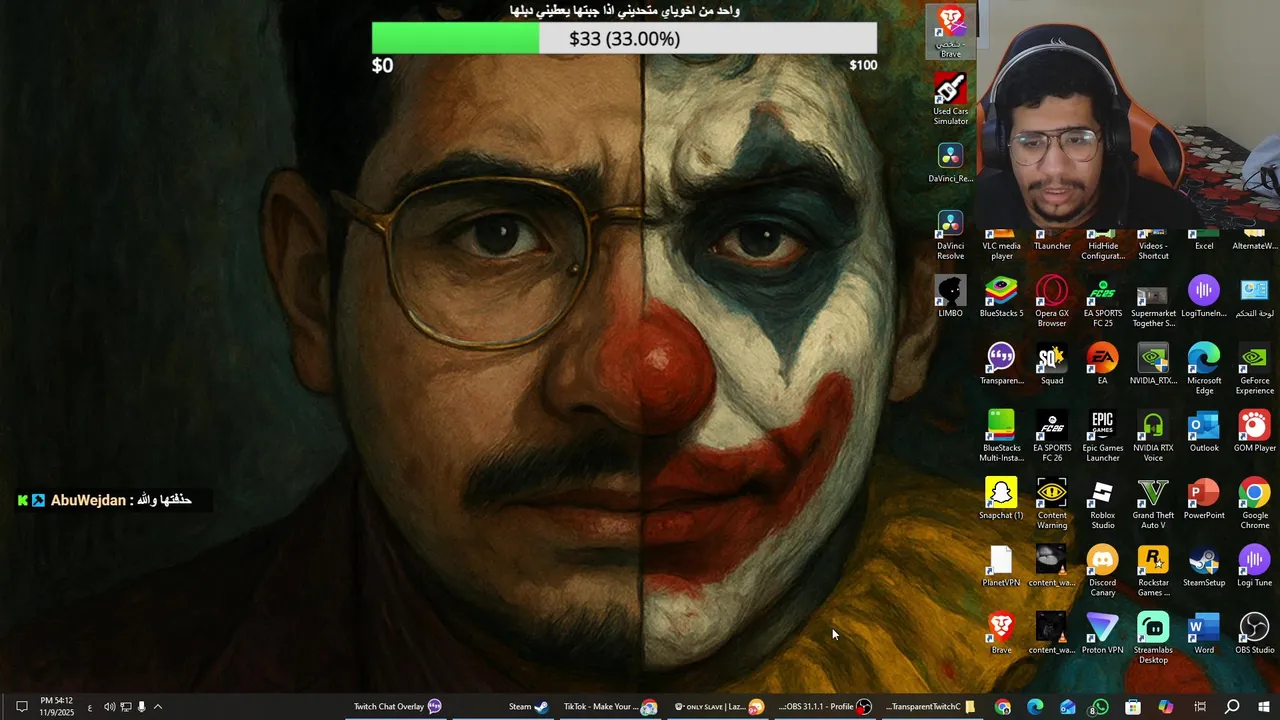Select the LIMBO game icon

point(950,298)
